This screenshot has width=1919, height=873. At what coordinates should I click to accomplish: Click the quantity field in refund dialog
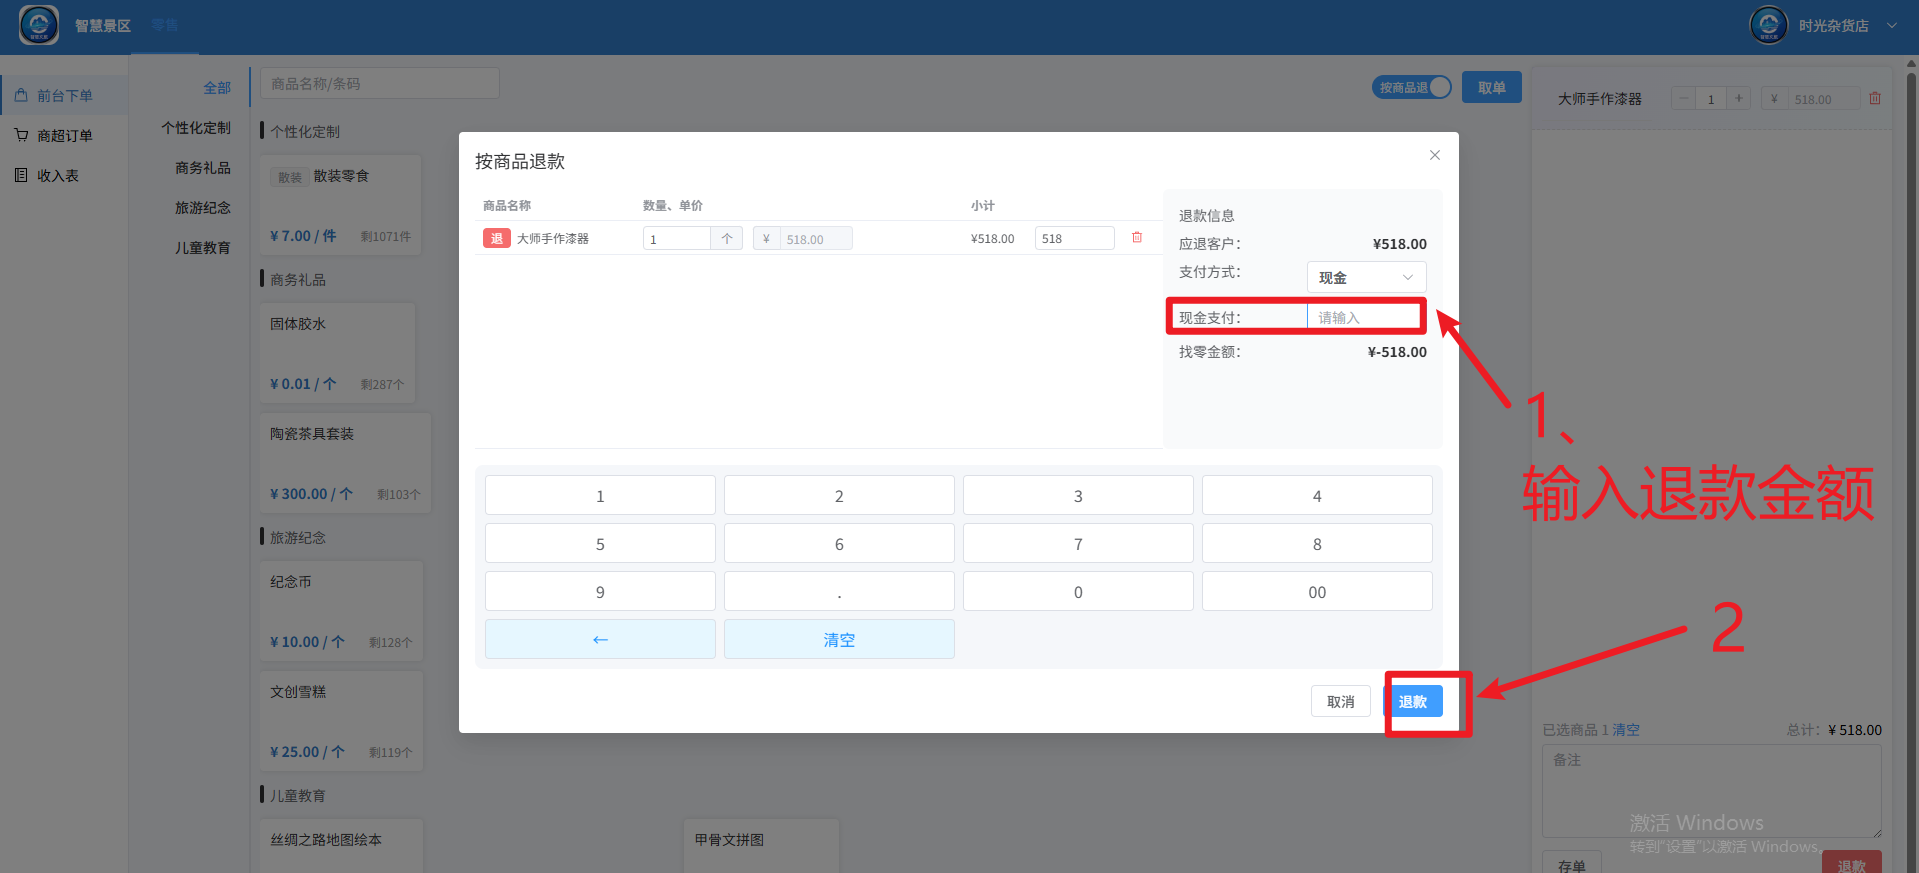pyautogui.click(x=677, y=238)
